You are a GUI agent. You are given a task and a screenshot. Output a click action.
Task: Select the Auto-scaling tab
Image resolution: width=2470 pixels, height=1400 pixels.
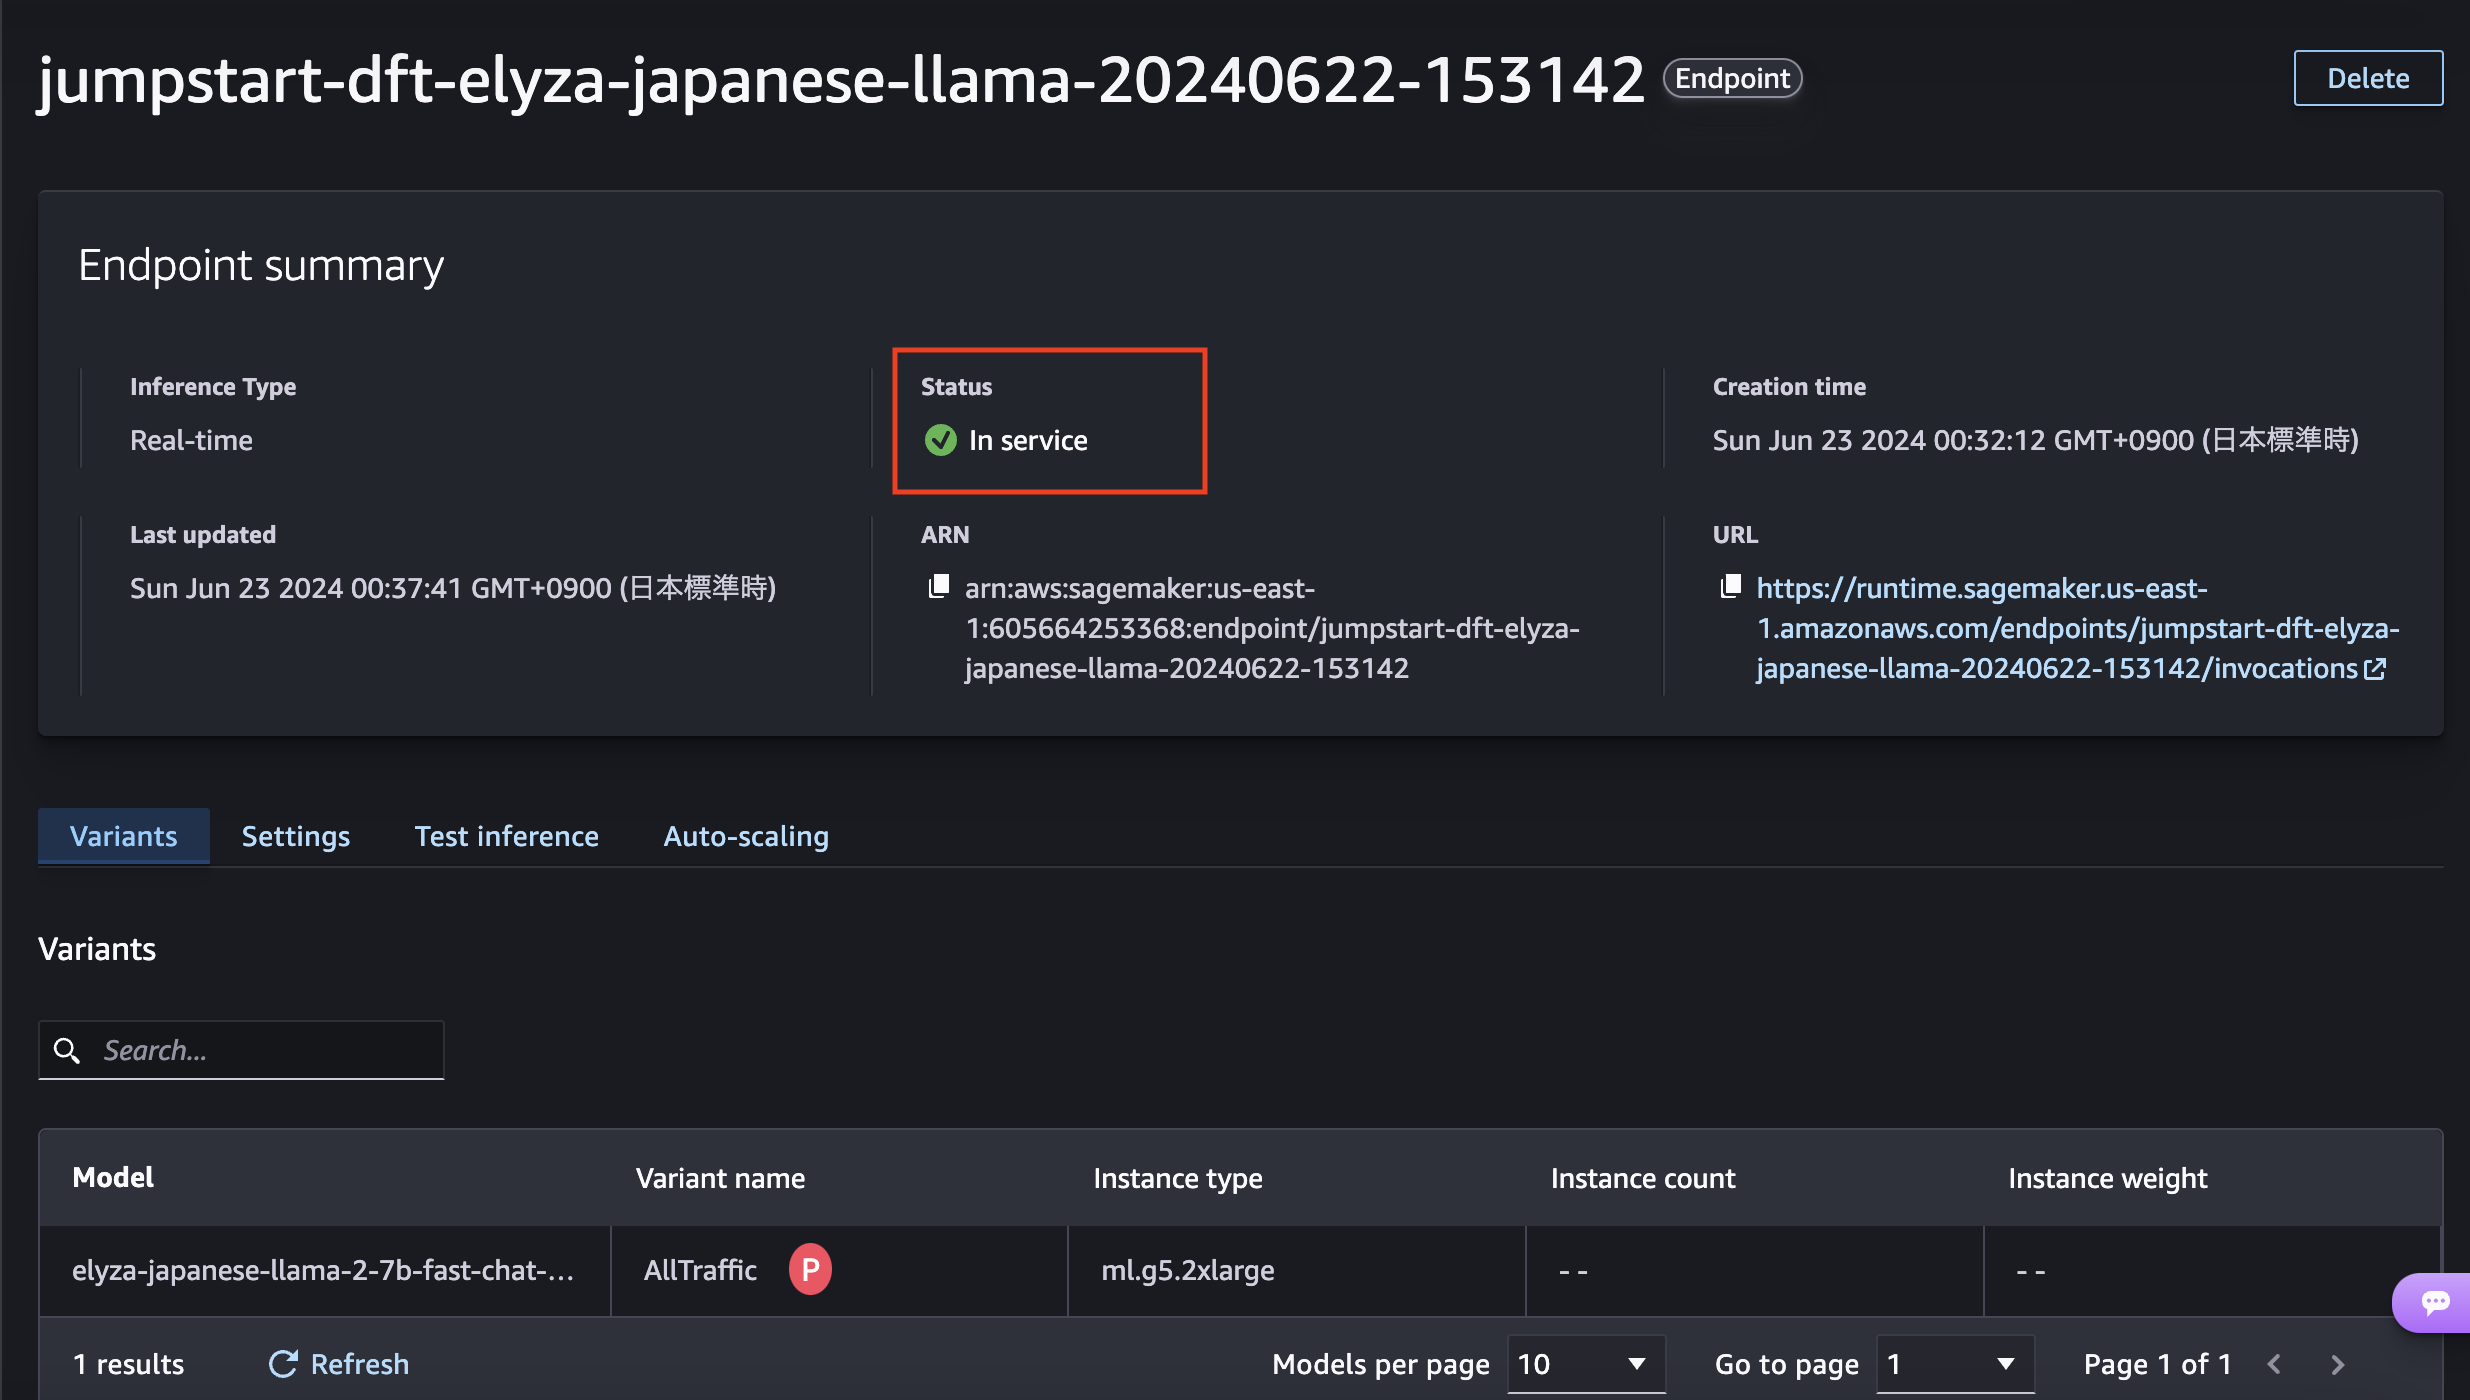[x=746, y=836]
